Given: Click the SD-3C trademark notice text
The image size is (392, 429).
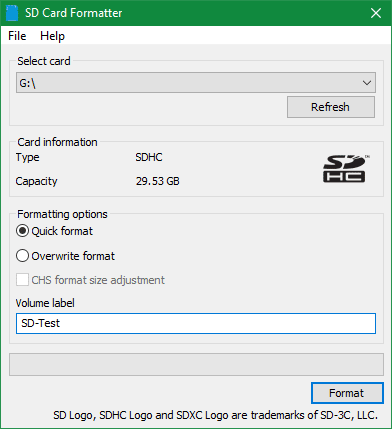Looking at the screenshot, I should coord(215,415).
